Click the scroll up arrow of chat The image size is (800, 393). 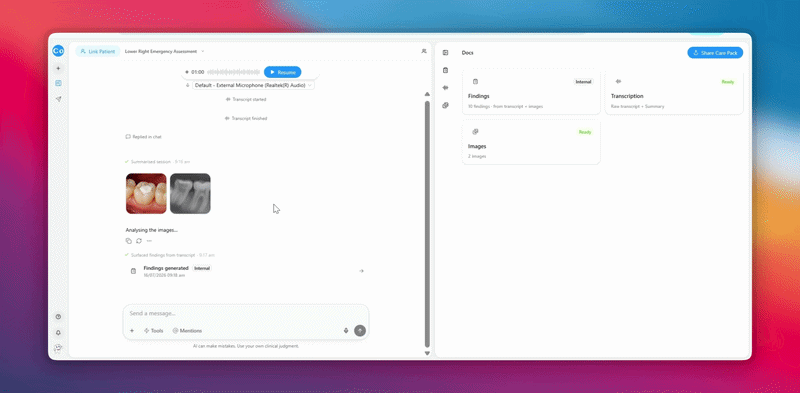pos(427,94)
